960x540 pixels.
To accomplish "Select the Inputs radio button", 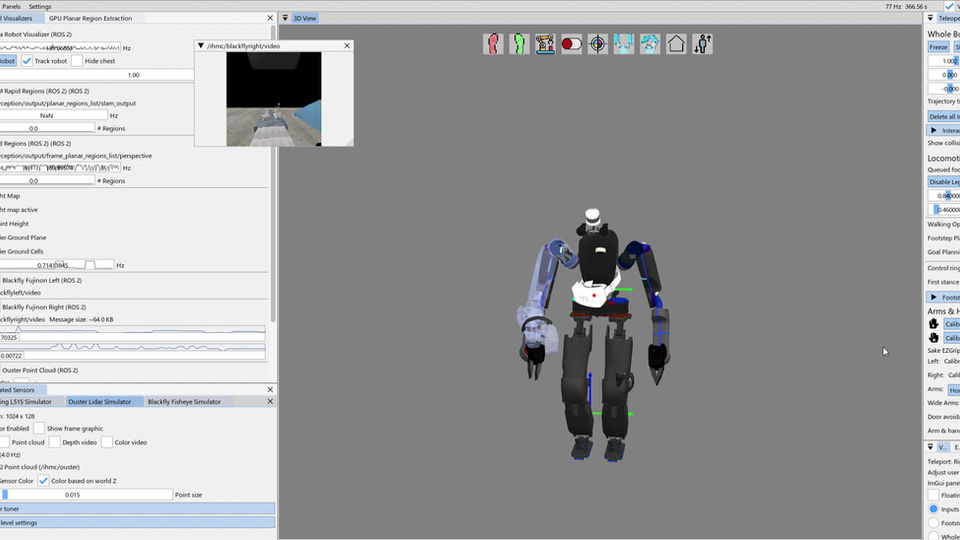I will pos(933,509).
